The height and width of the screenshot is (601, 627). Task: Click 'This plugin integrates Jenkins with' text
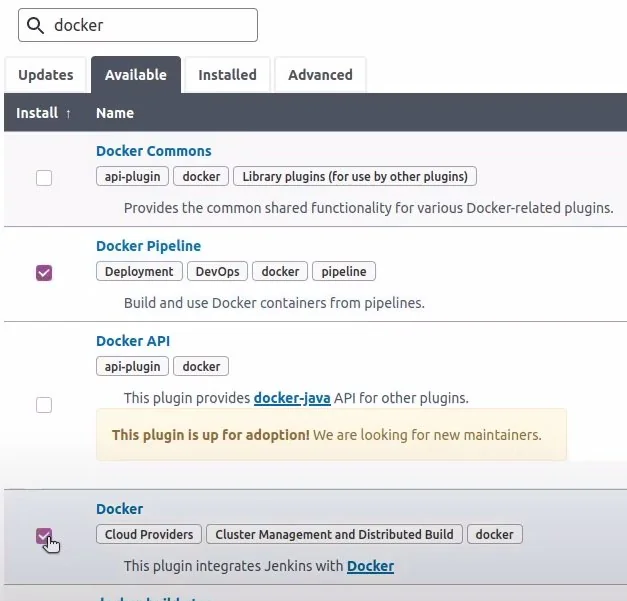pos(234,566)
